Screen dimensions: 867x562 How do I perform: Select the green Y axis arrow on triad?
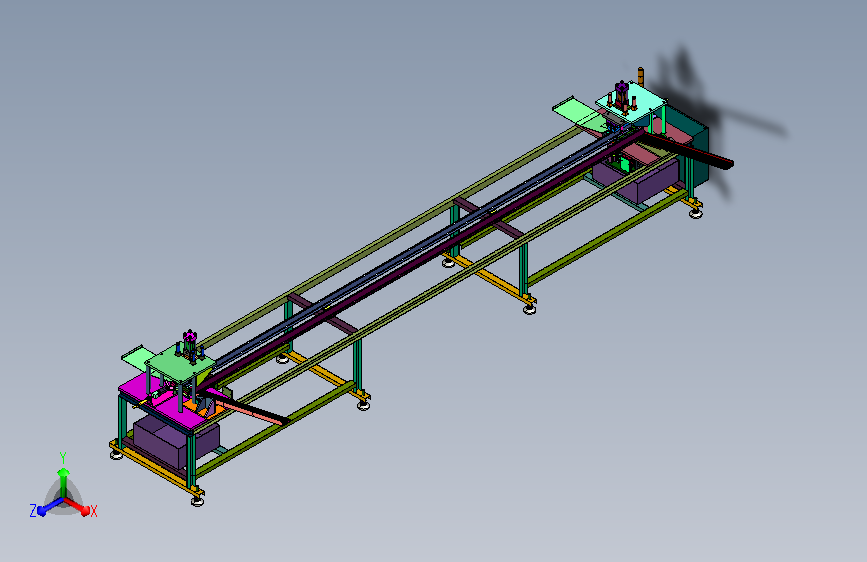[x=63, y=481]
